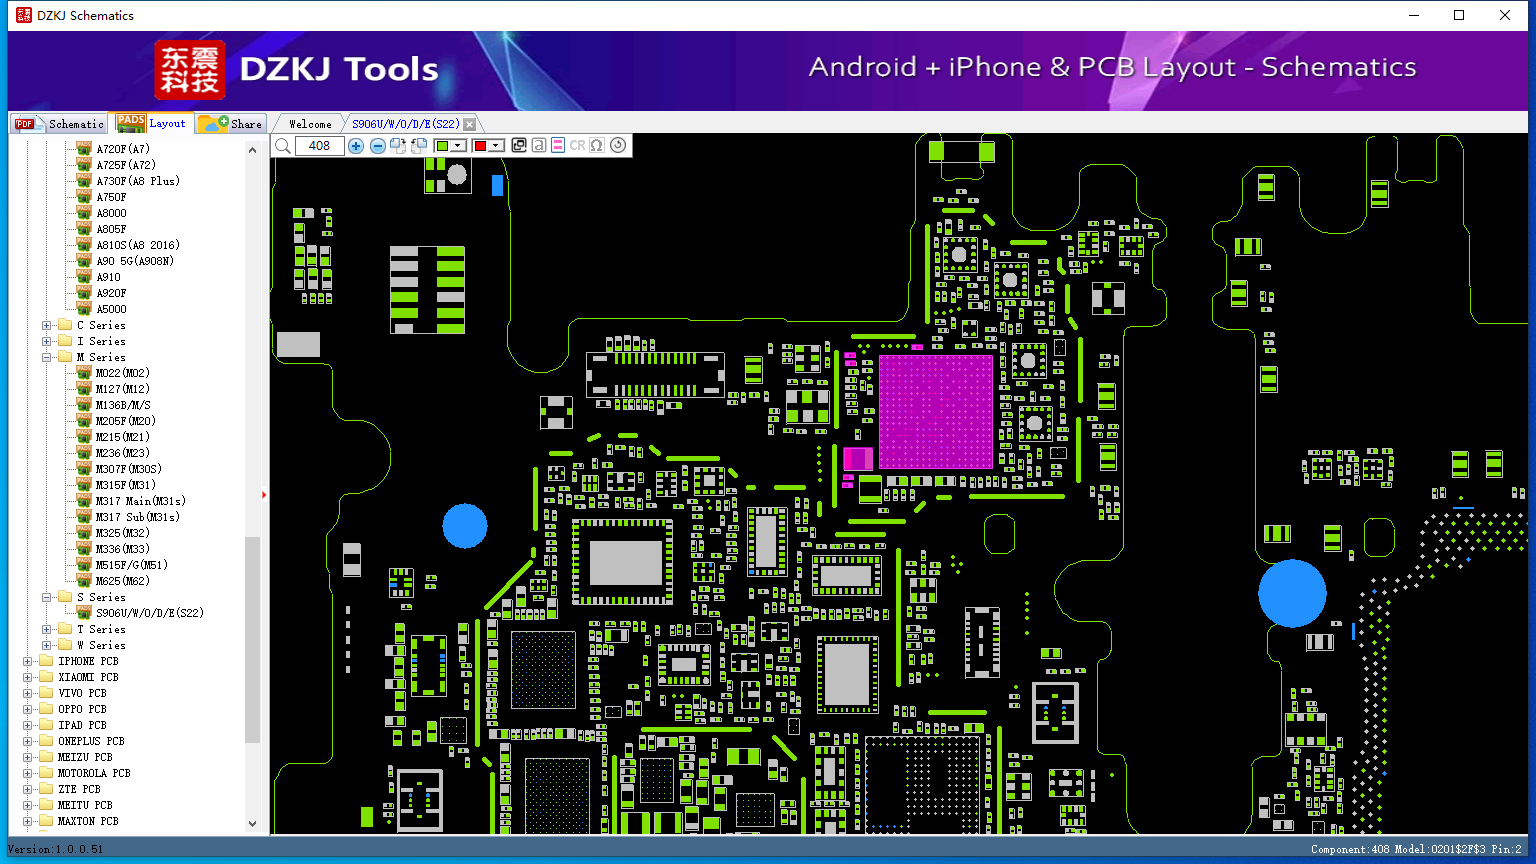Click the PADS icon beside A810S(A8 2016)

tap(84, 245)
